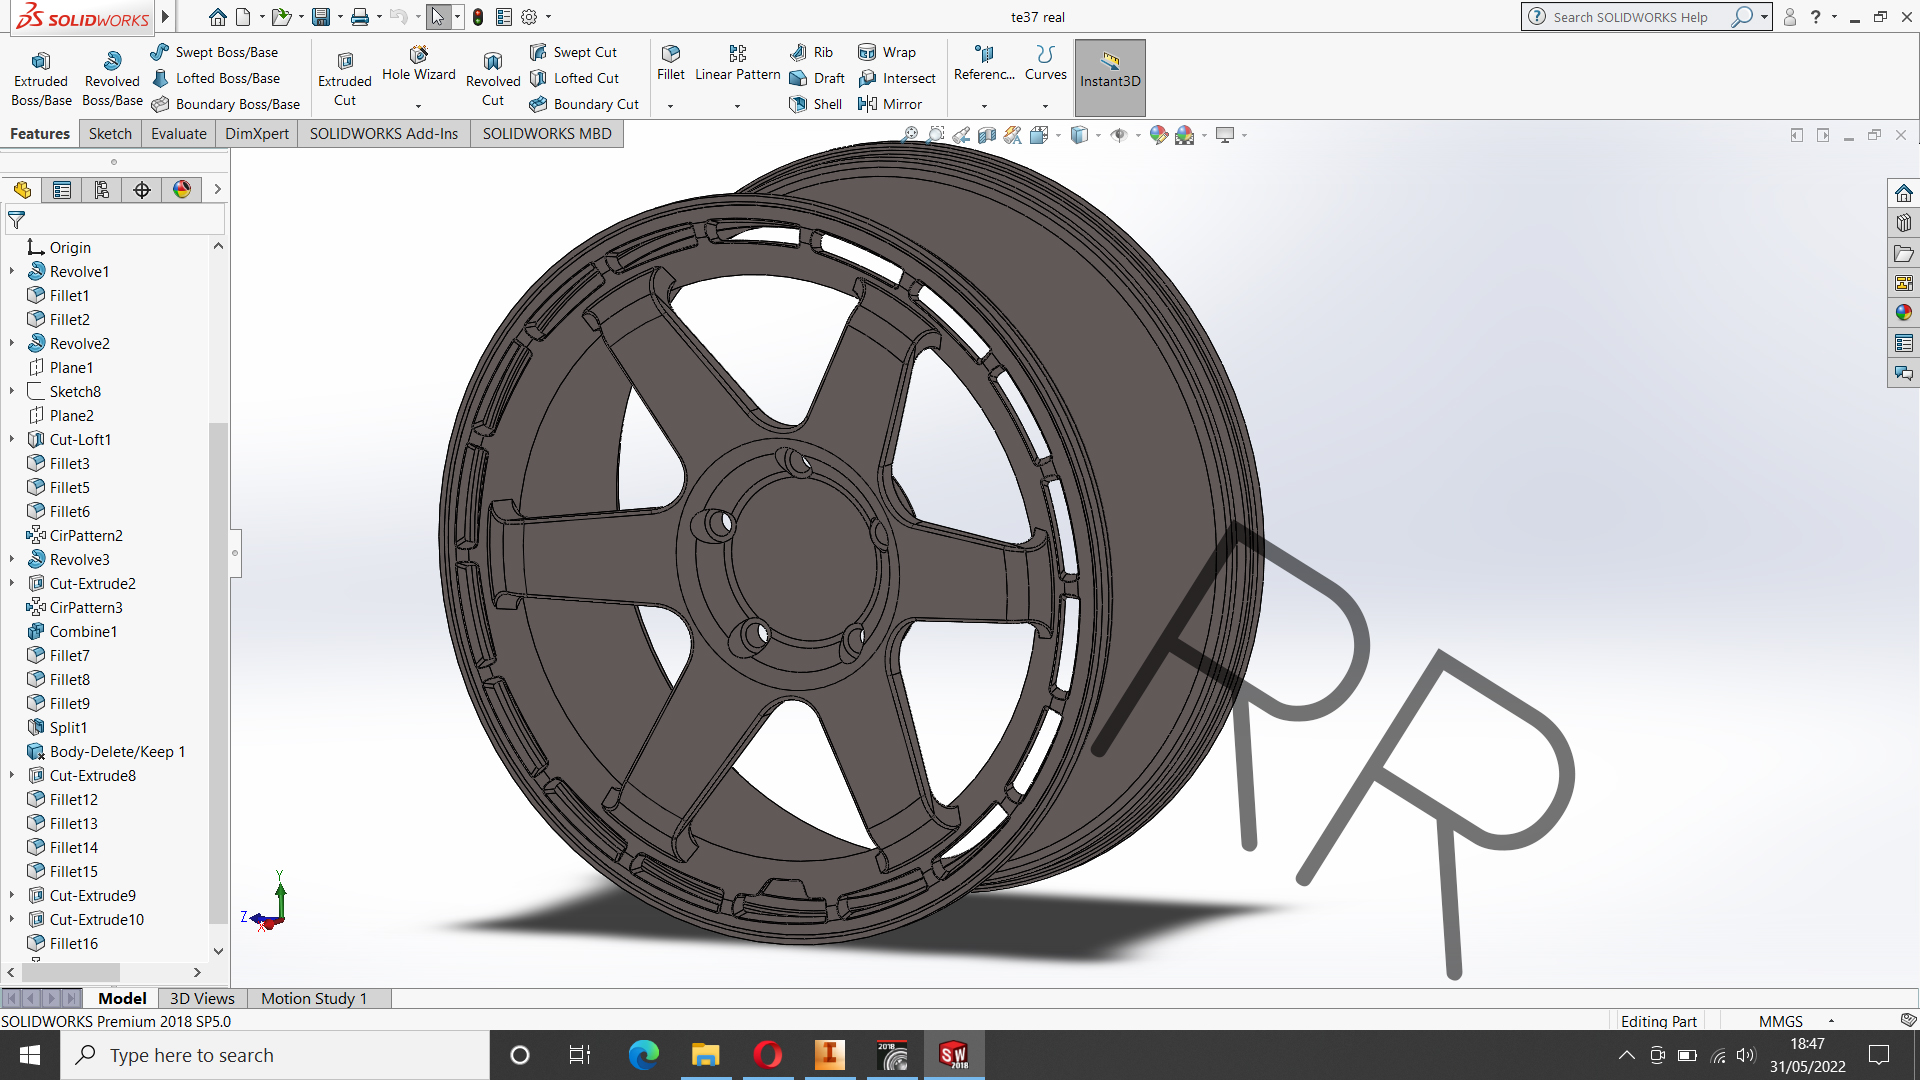
Task: Toggle the rebuild traffic light icon
Action: (x=478, y=17)
